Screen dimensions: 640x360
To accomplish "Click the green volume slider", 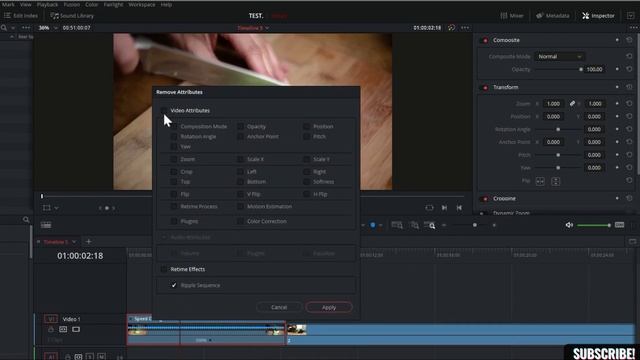I will coord(594,225).
